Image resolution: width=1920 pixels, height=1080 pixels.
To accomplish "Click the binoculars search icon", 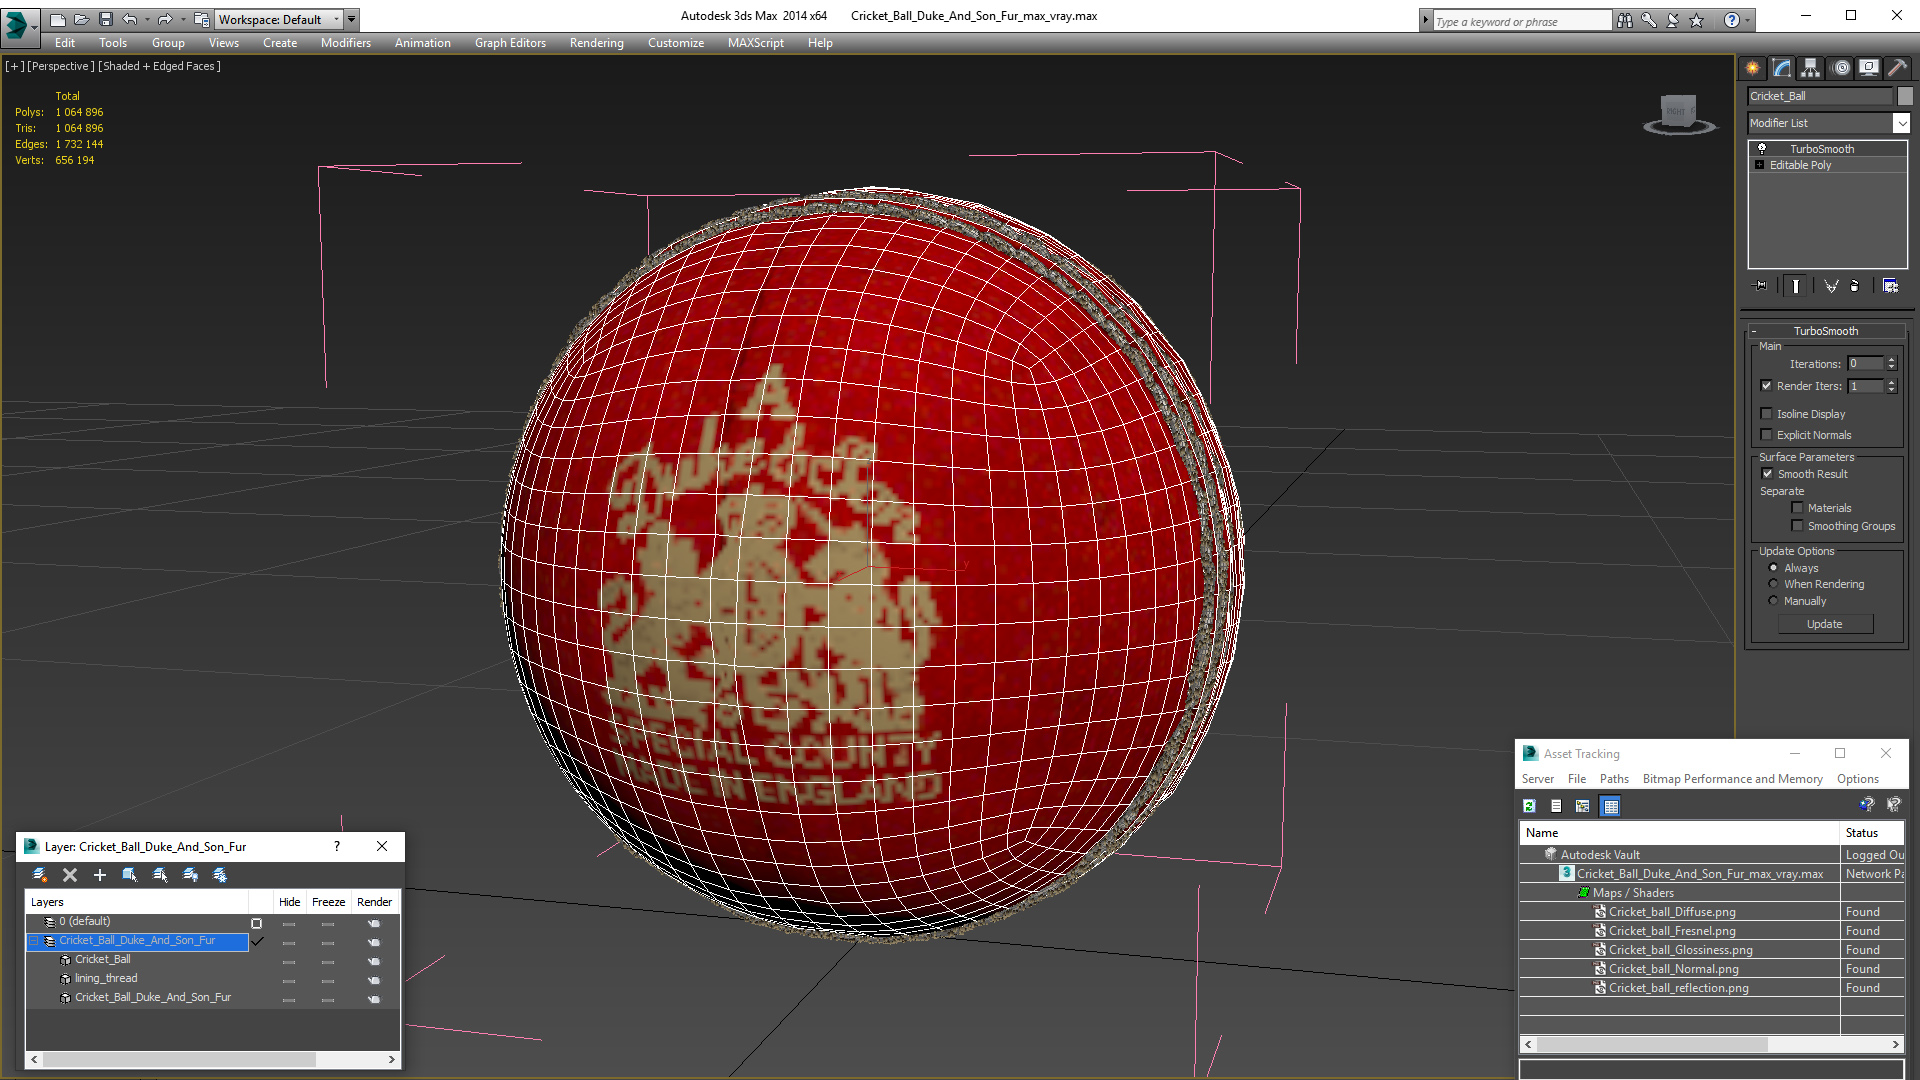I will (1624, 20).
